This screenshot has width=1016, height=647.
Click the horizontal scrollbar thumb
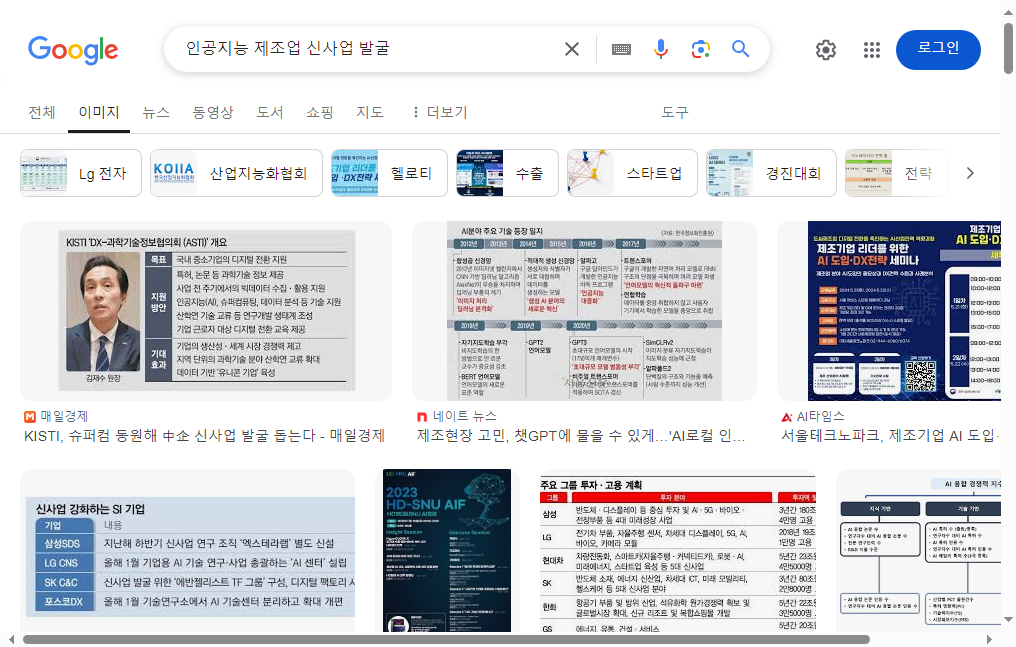[446, 640]
